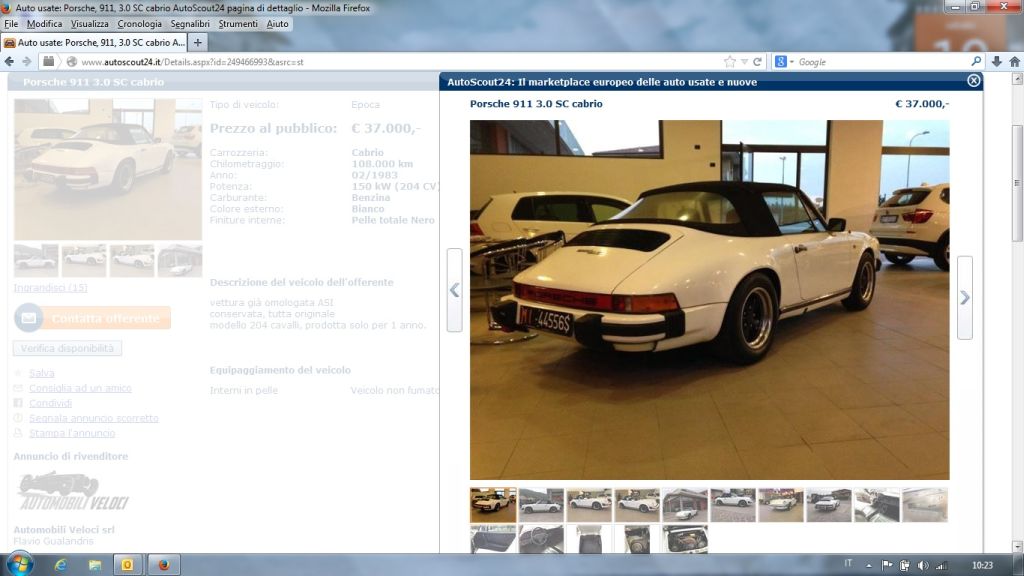Open Windows Explorer folder from the taskbar
Image resolution: width=1024 pixels, height=576 pixels.
coord(95,565)
